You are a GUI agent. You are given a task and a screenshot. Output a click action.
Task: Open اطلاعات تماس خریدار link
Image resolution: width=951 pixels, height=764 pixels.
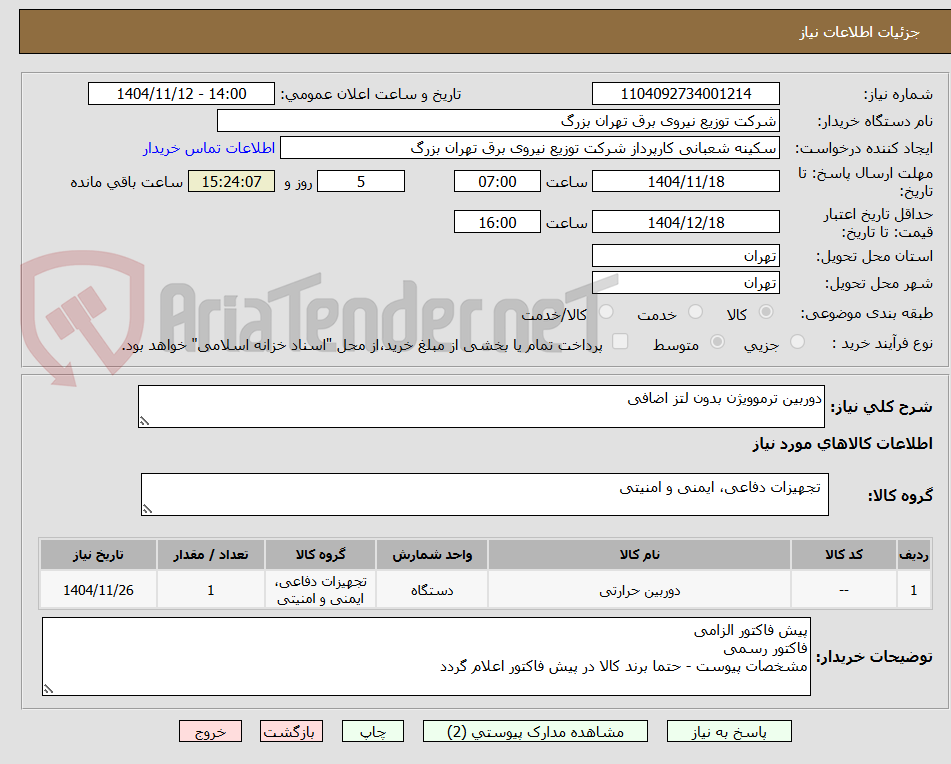click(x=209, y=149)
